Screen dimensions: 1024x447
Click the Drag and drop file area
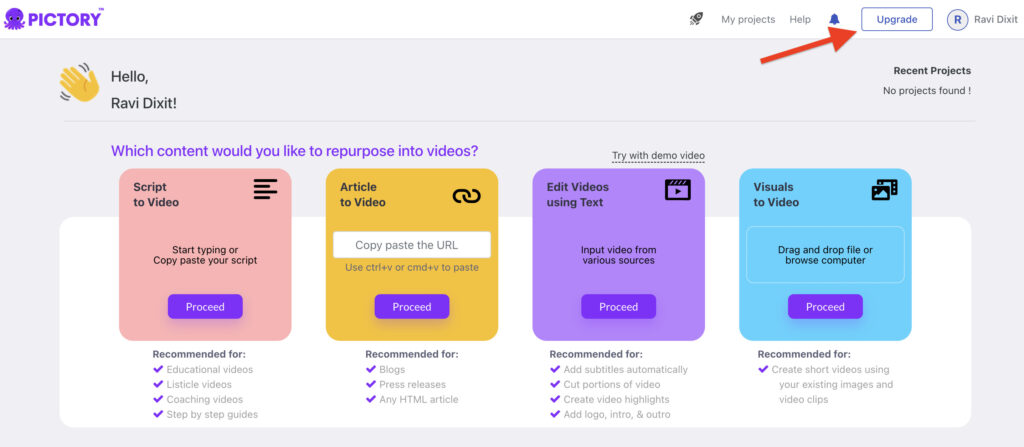(825, 255)
